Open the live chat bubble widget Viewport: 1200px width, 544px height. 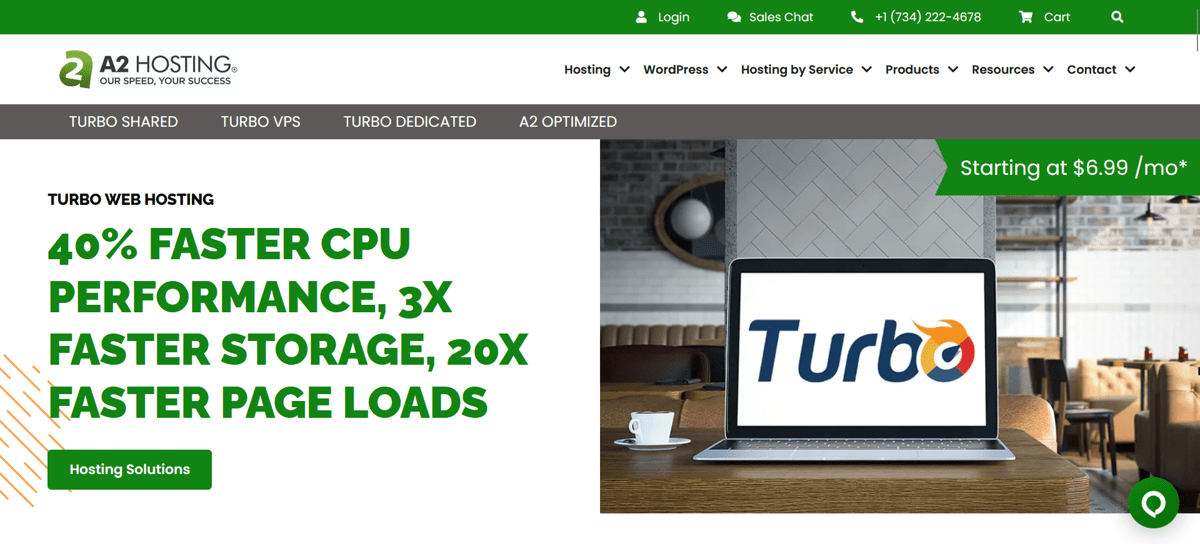(x=1153, y=503)
